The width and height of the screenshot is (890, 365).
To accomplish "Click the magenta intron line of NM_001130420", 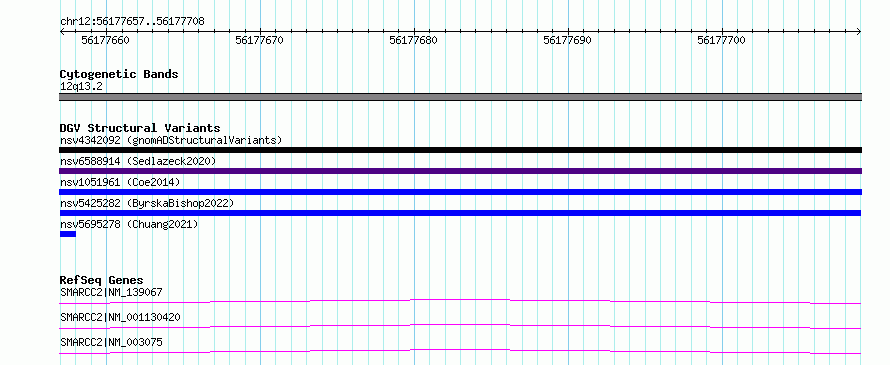I will 460,326.
